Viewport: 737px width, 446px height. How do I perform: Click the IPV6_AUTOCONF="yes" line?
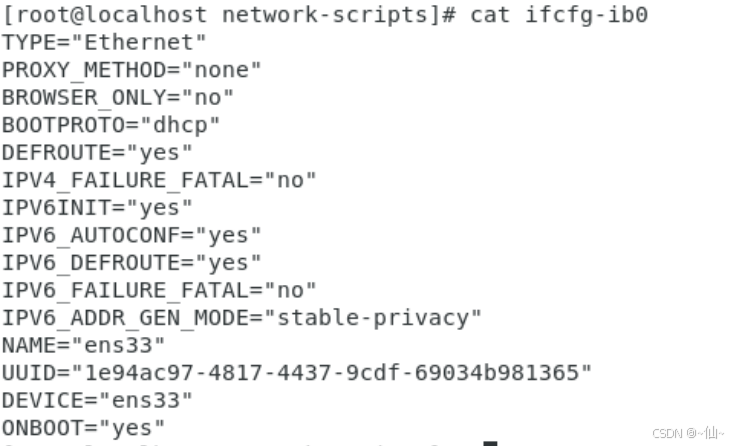[x=131, y=235]
